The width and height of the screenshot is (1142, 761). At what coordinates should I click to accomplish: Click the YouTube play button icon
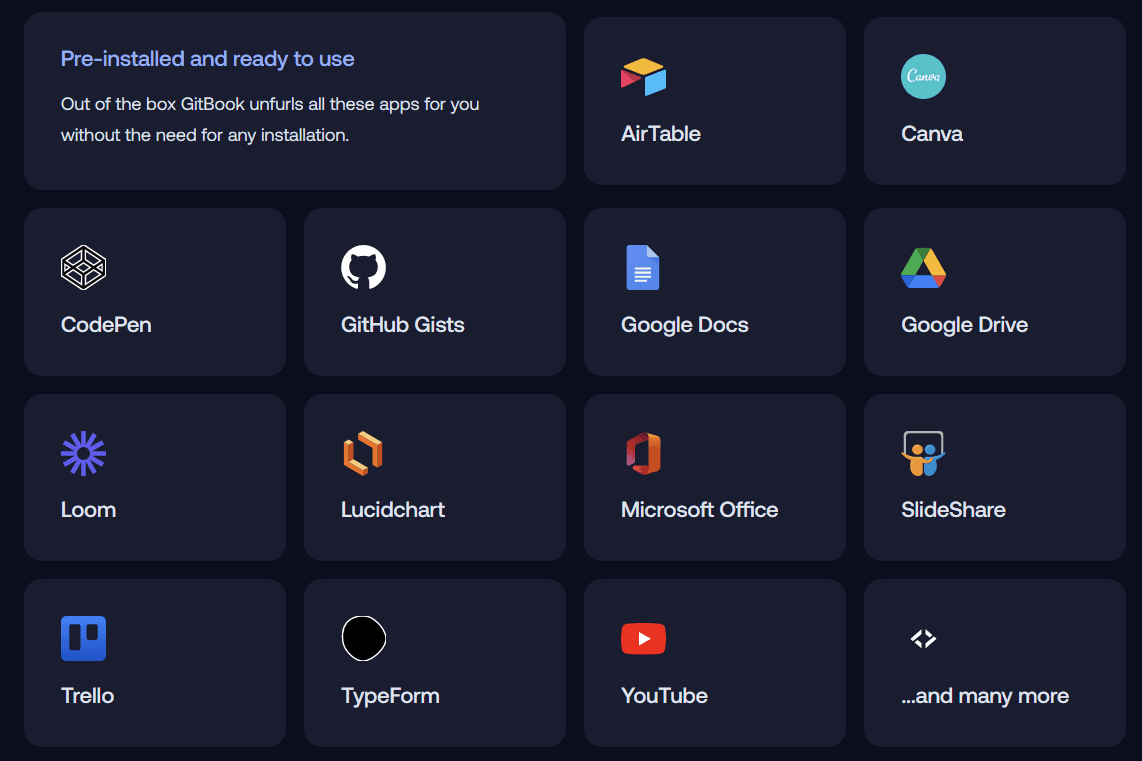(x=643, y=638)
